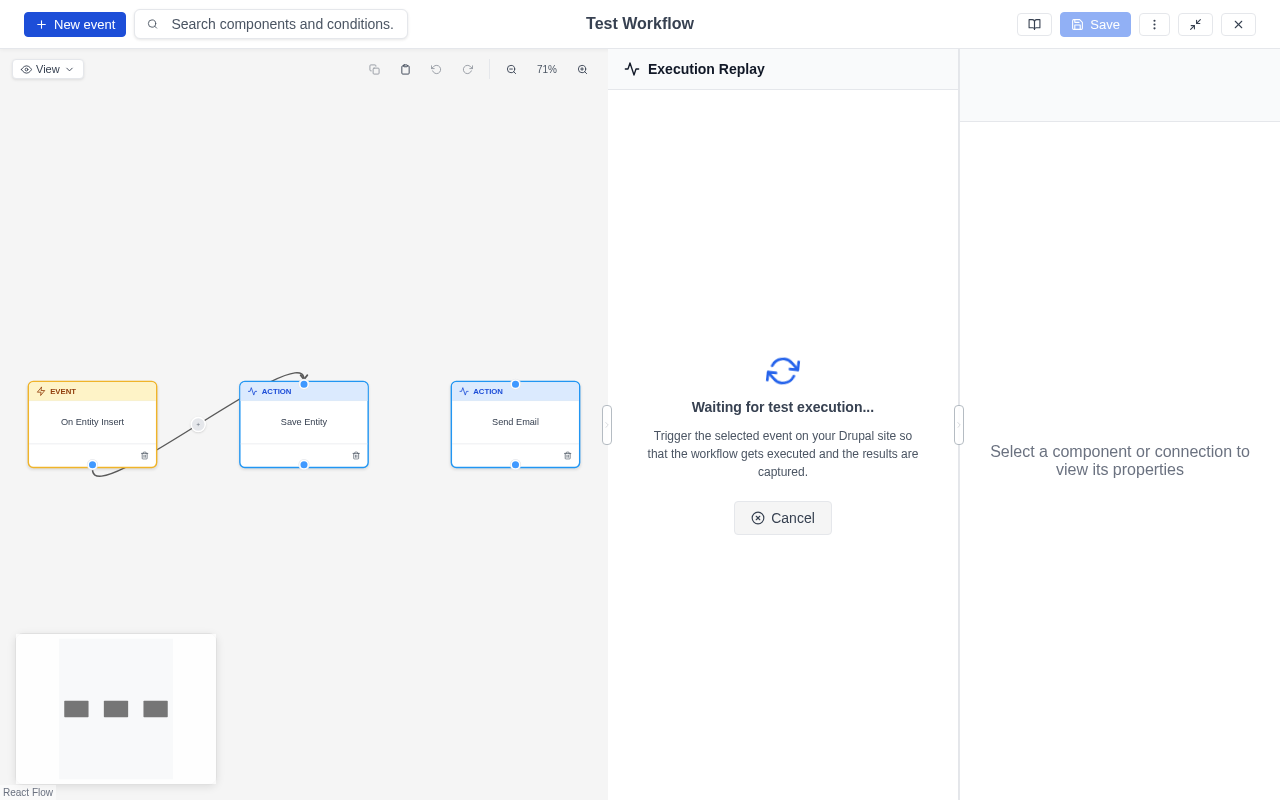Screen dimensions: 1280x800
Task: Click the search components field
Action: pyautogui.click(x=270, y=24)
